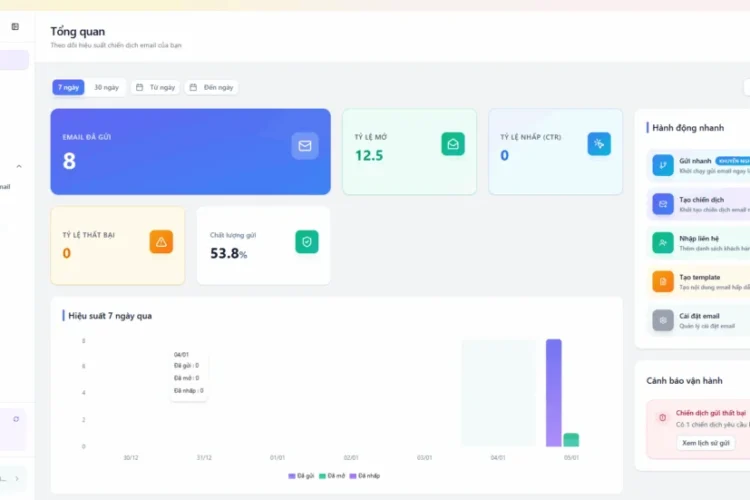Click the purple Đã gửi bar for 05/01
The width and height of the screenshot is (750, 500).
553,393
